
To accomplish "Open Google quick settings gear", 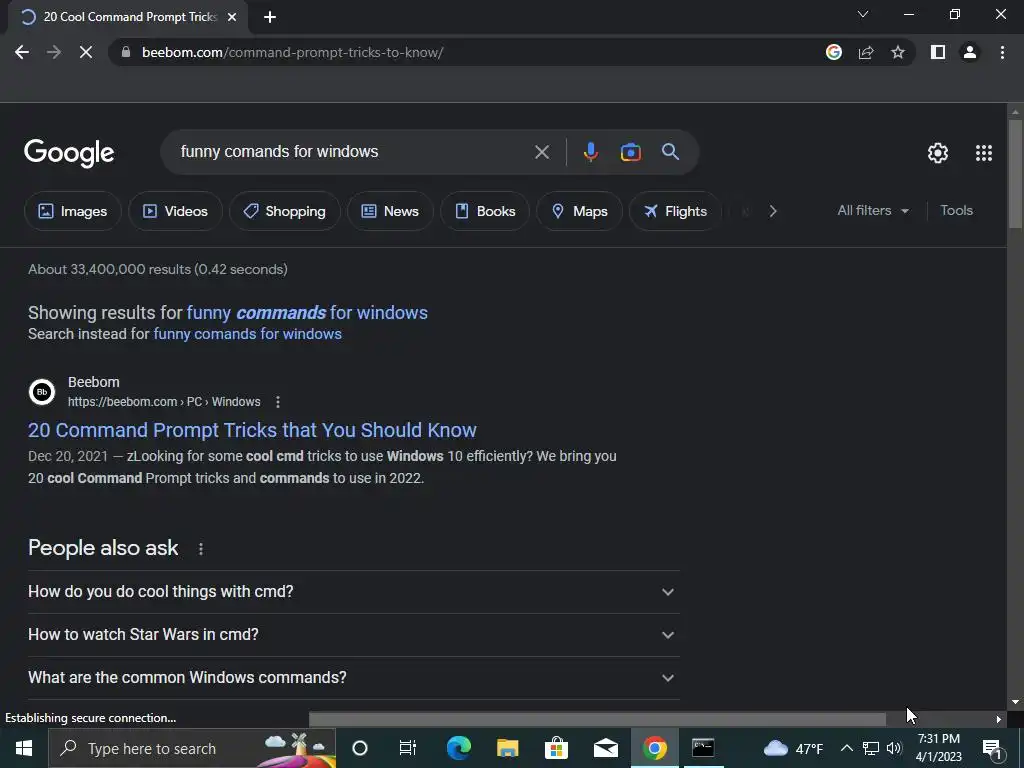I will (938, 153).
